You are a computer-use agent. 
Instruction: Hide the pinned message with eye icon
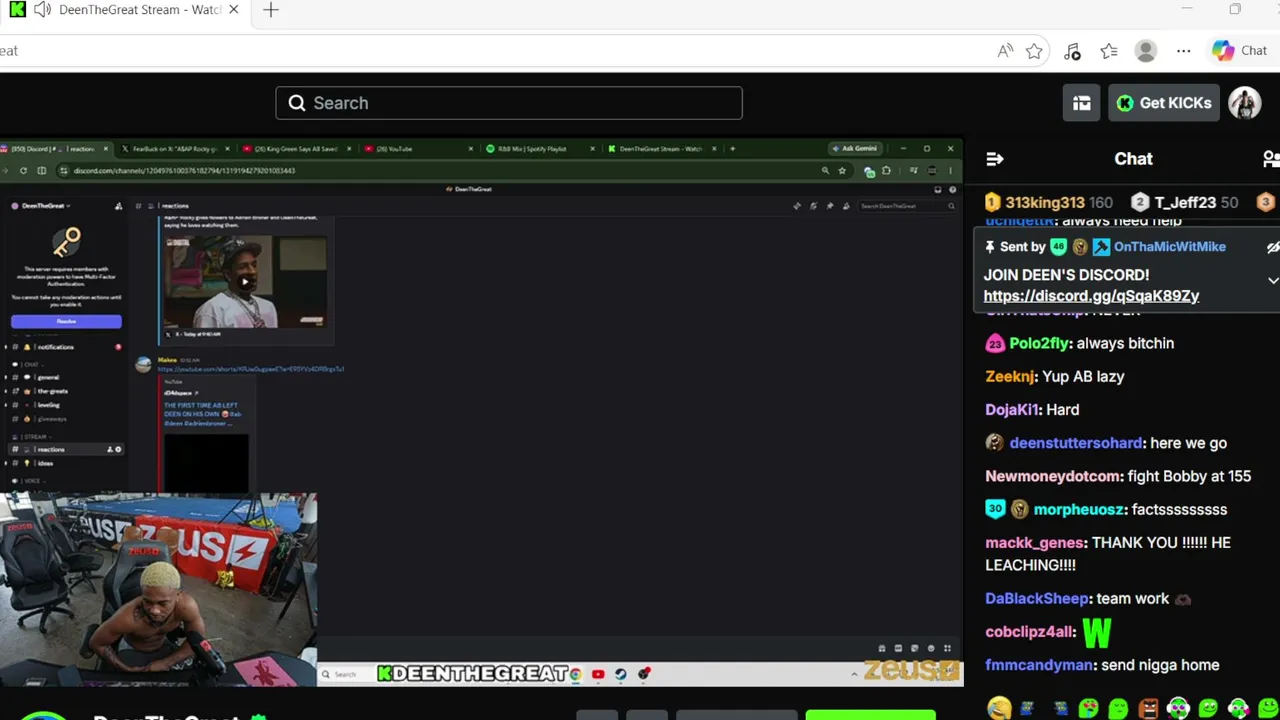point(1273,247)
